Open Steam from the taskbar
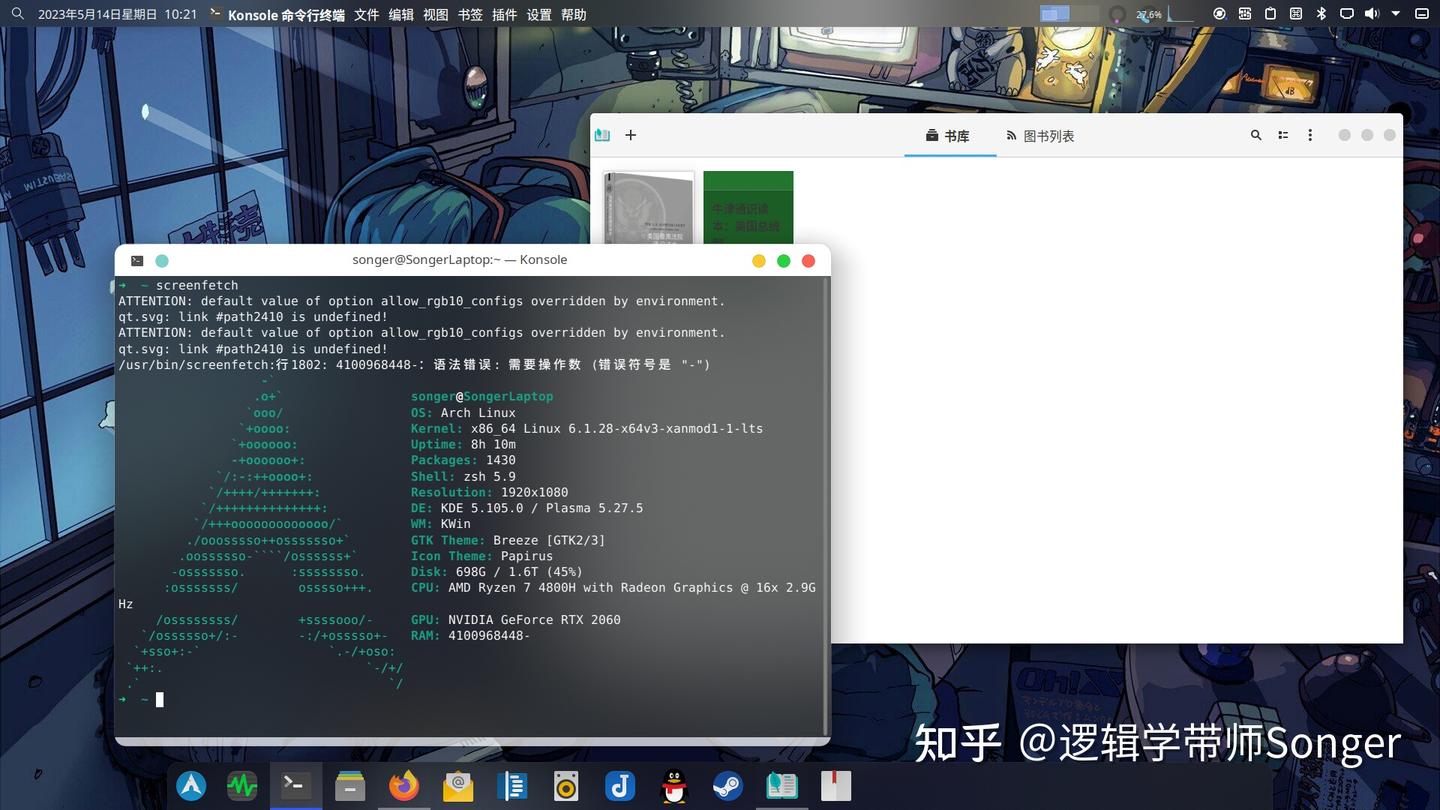Viewport: 1440px width, 810px height. 727,786
